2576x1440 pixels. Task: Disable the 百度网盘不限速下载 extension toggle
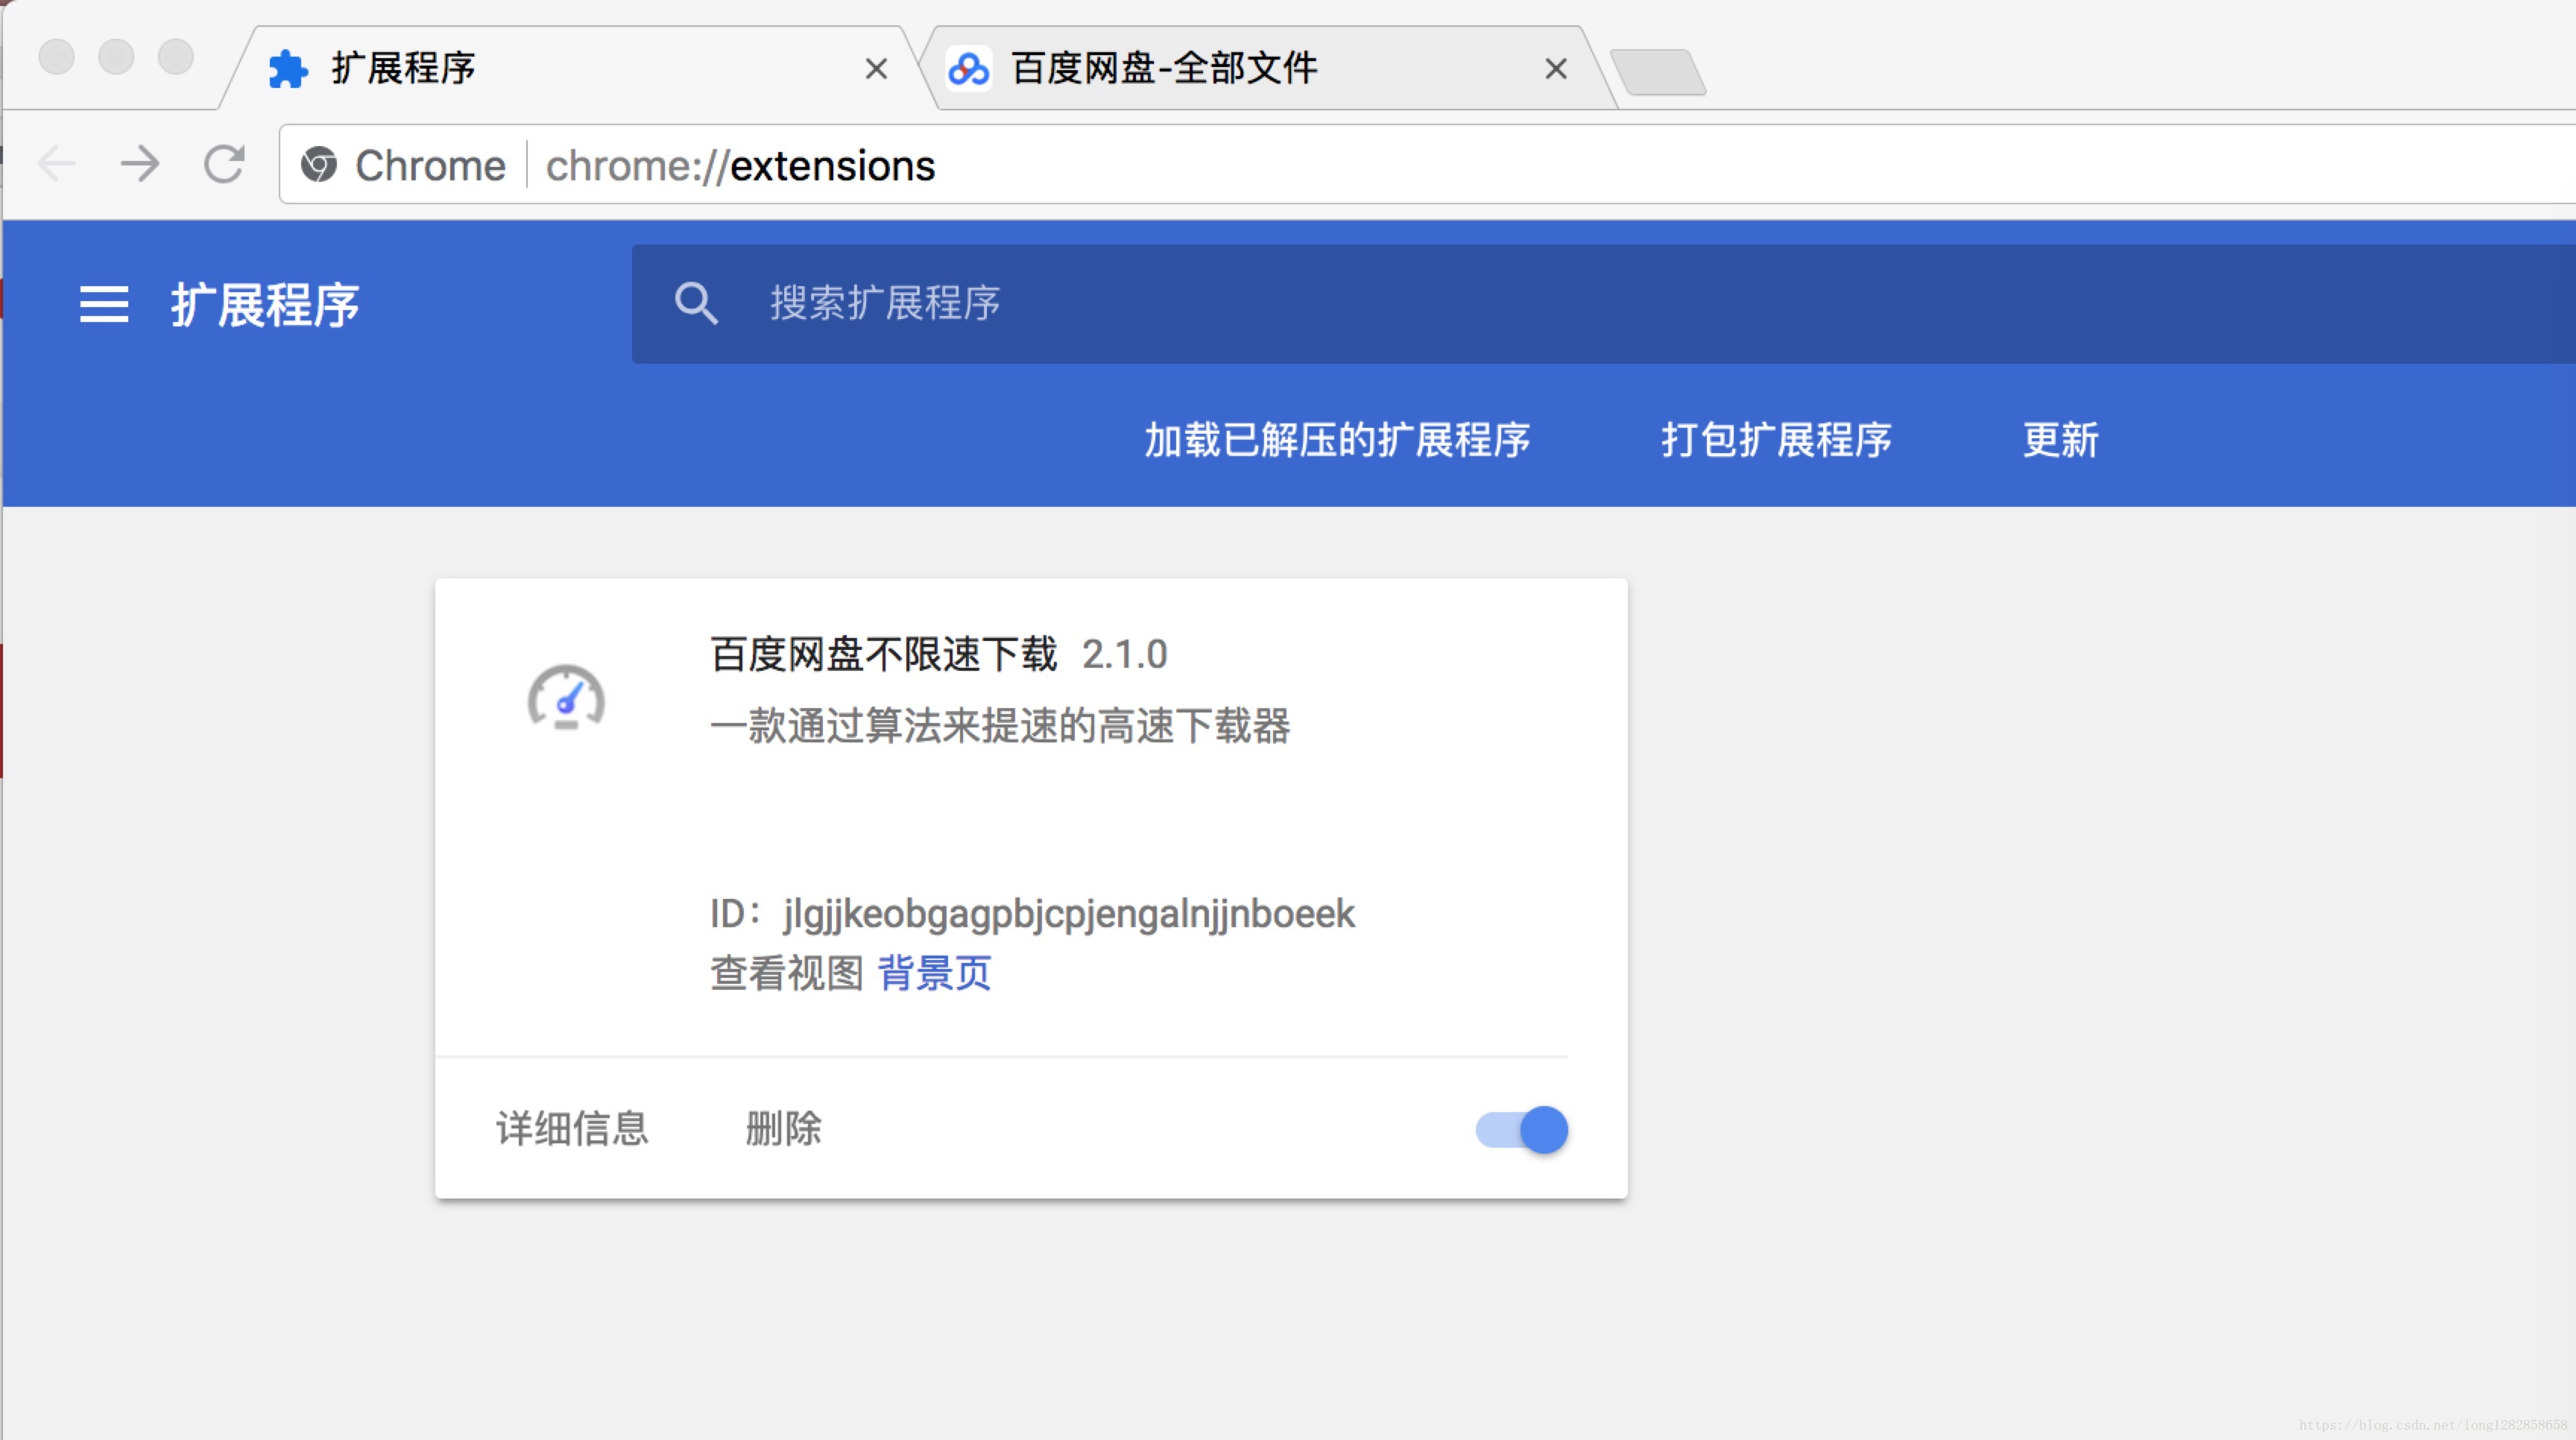(x=1521, y=1130)
